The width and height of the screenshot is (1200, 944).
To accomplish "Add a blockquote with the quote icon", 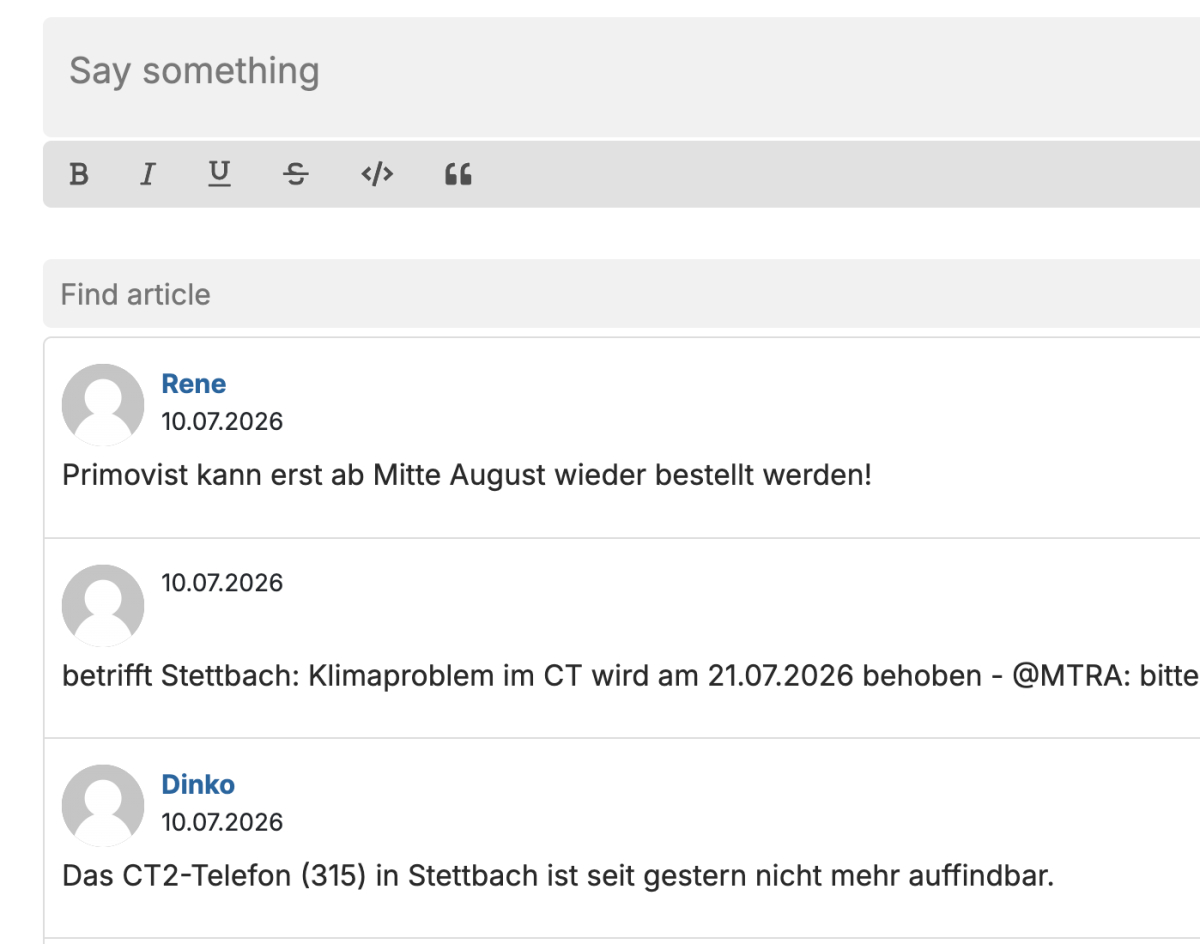I will (458, 175).
